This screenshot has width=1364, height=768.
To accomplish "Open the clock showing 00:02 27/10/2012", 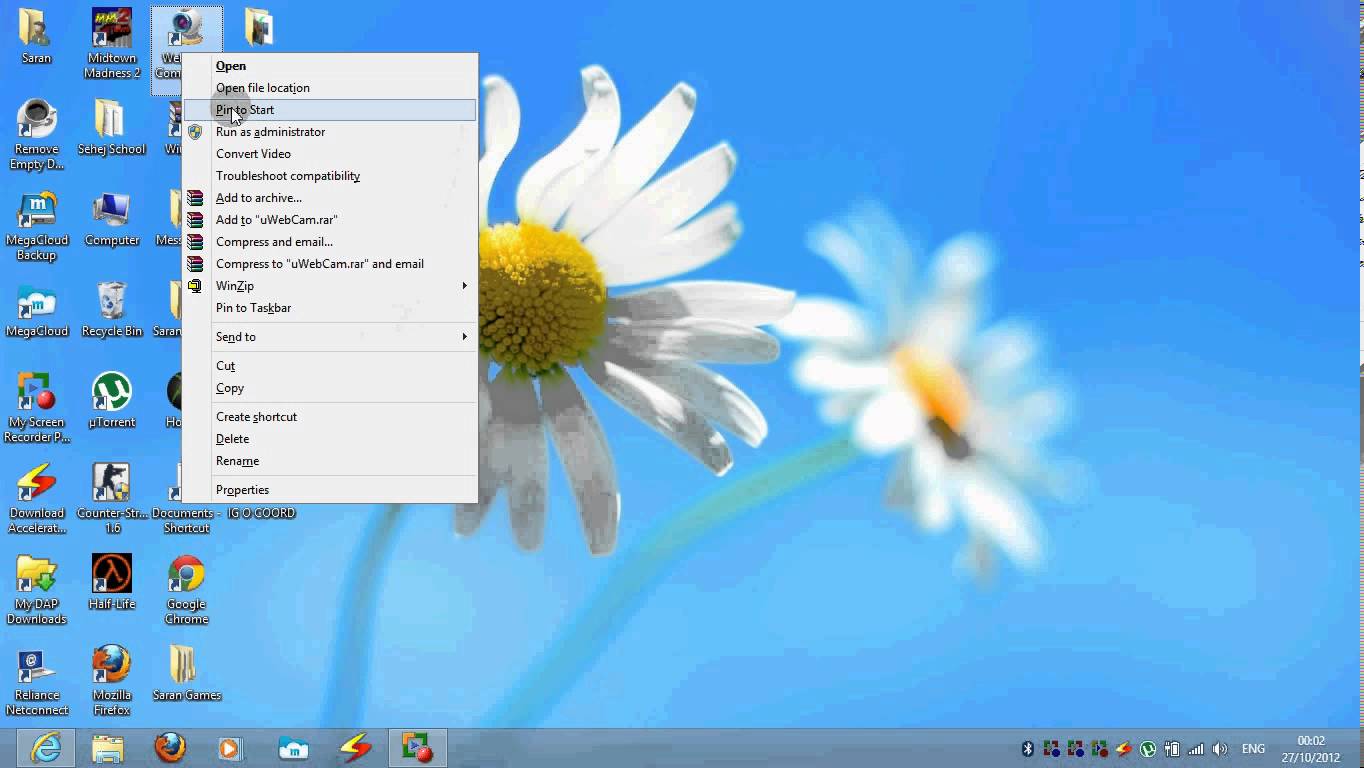I will tap(1311, 749).
